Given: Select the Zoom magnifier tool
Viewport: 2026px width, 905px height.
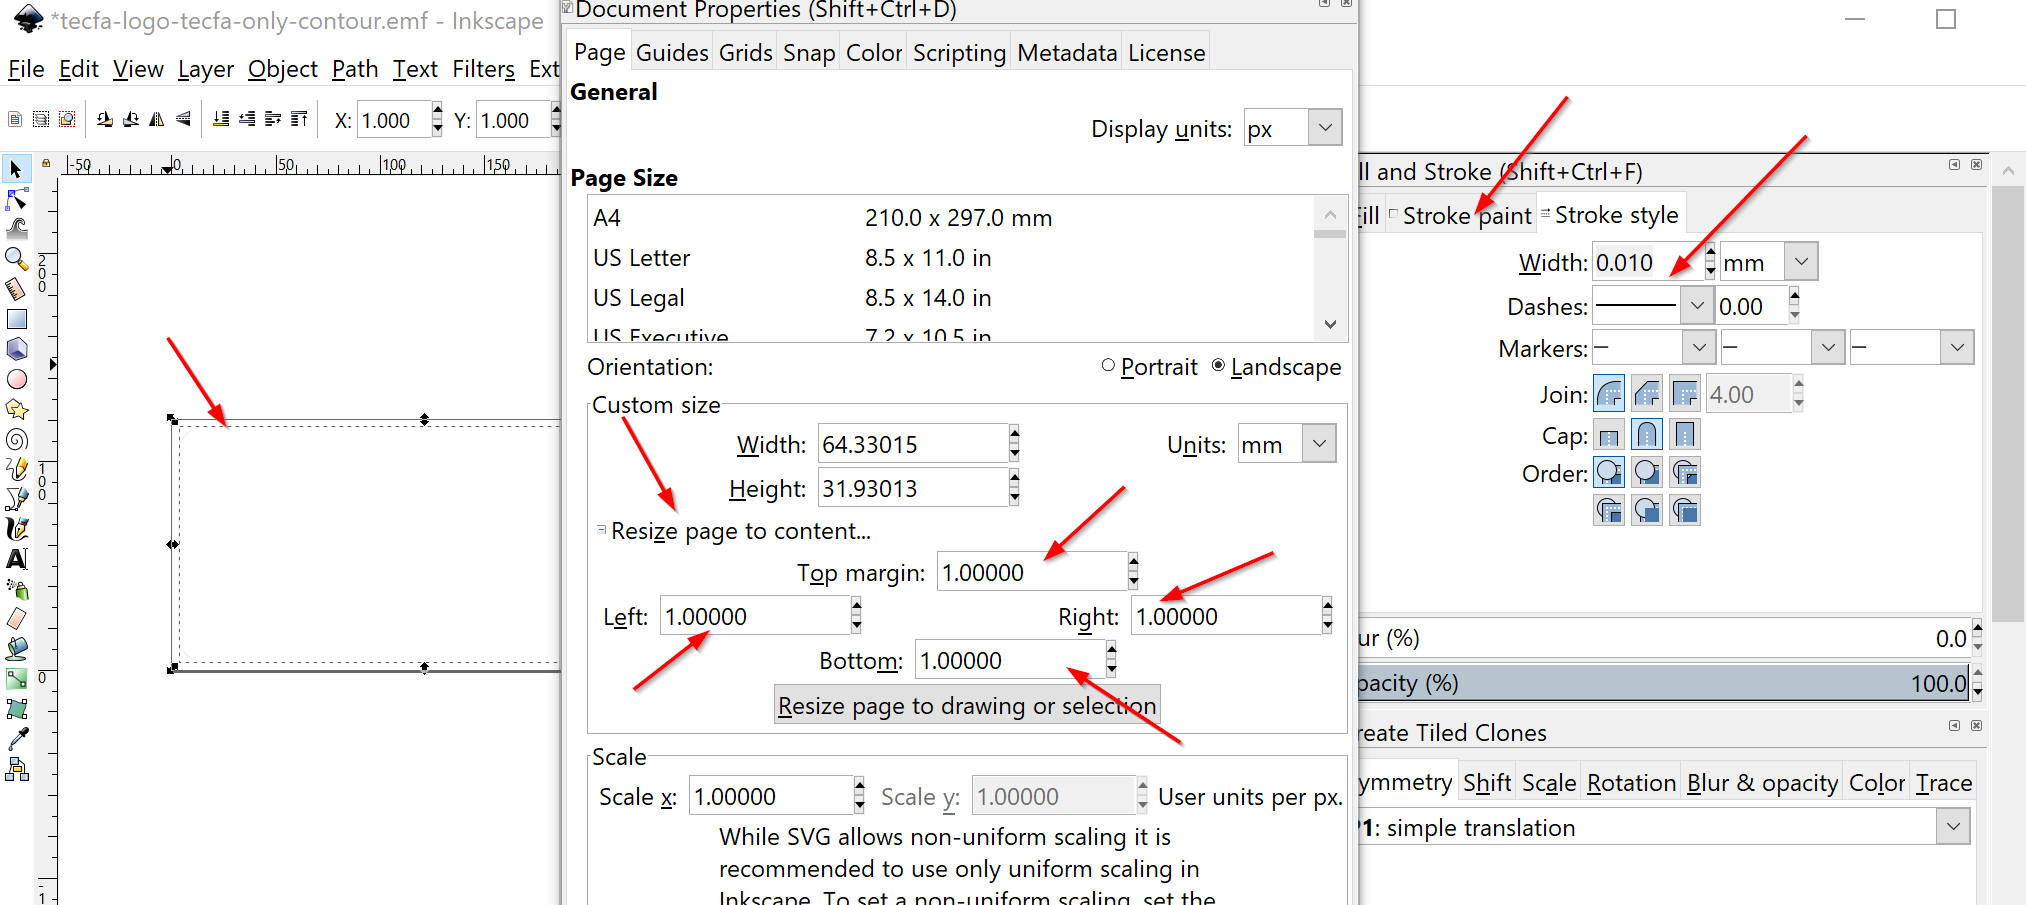Looking at the screenshot, I should coord(16,258).
